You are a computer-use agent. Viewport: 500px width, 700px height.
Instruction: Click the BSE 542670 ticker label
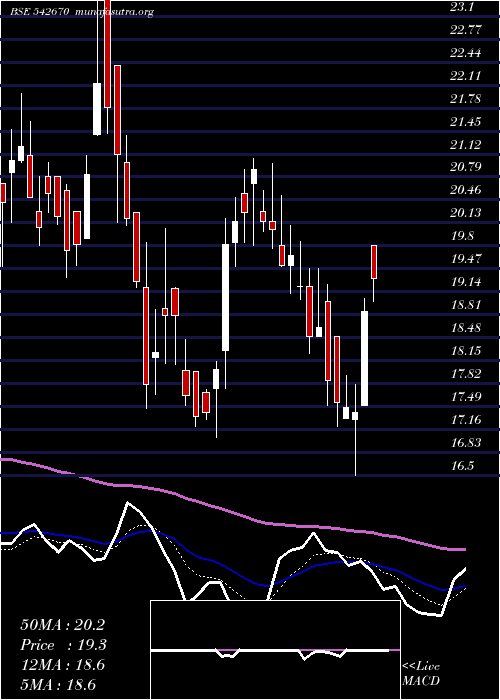coord(39,12)
